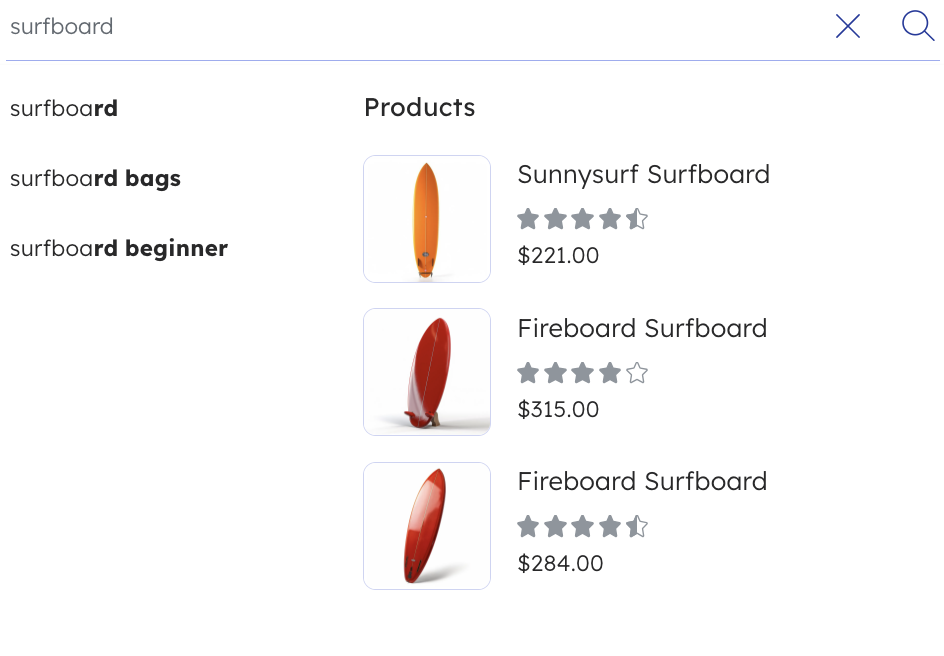Open the orange Sunnysurf Surfboard thumbnail
The width and height of the screenshot is (944, 656).
[x=427, y=219]
